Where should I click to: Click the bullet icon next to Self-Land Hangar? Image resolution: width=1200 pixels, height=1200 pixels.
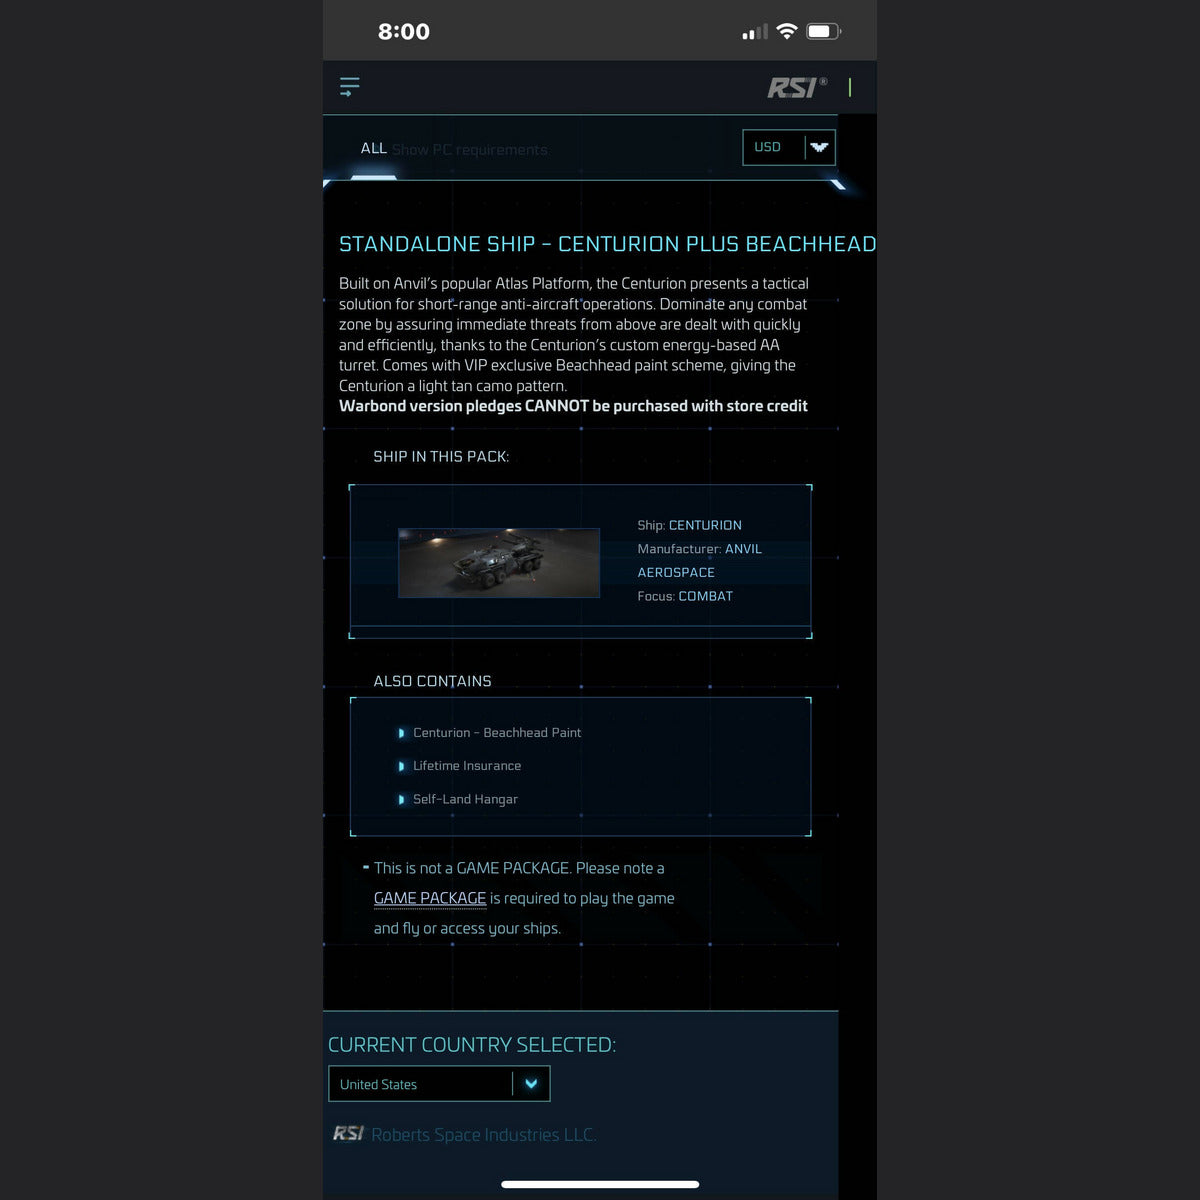401,800
